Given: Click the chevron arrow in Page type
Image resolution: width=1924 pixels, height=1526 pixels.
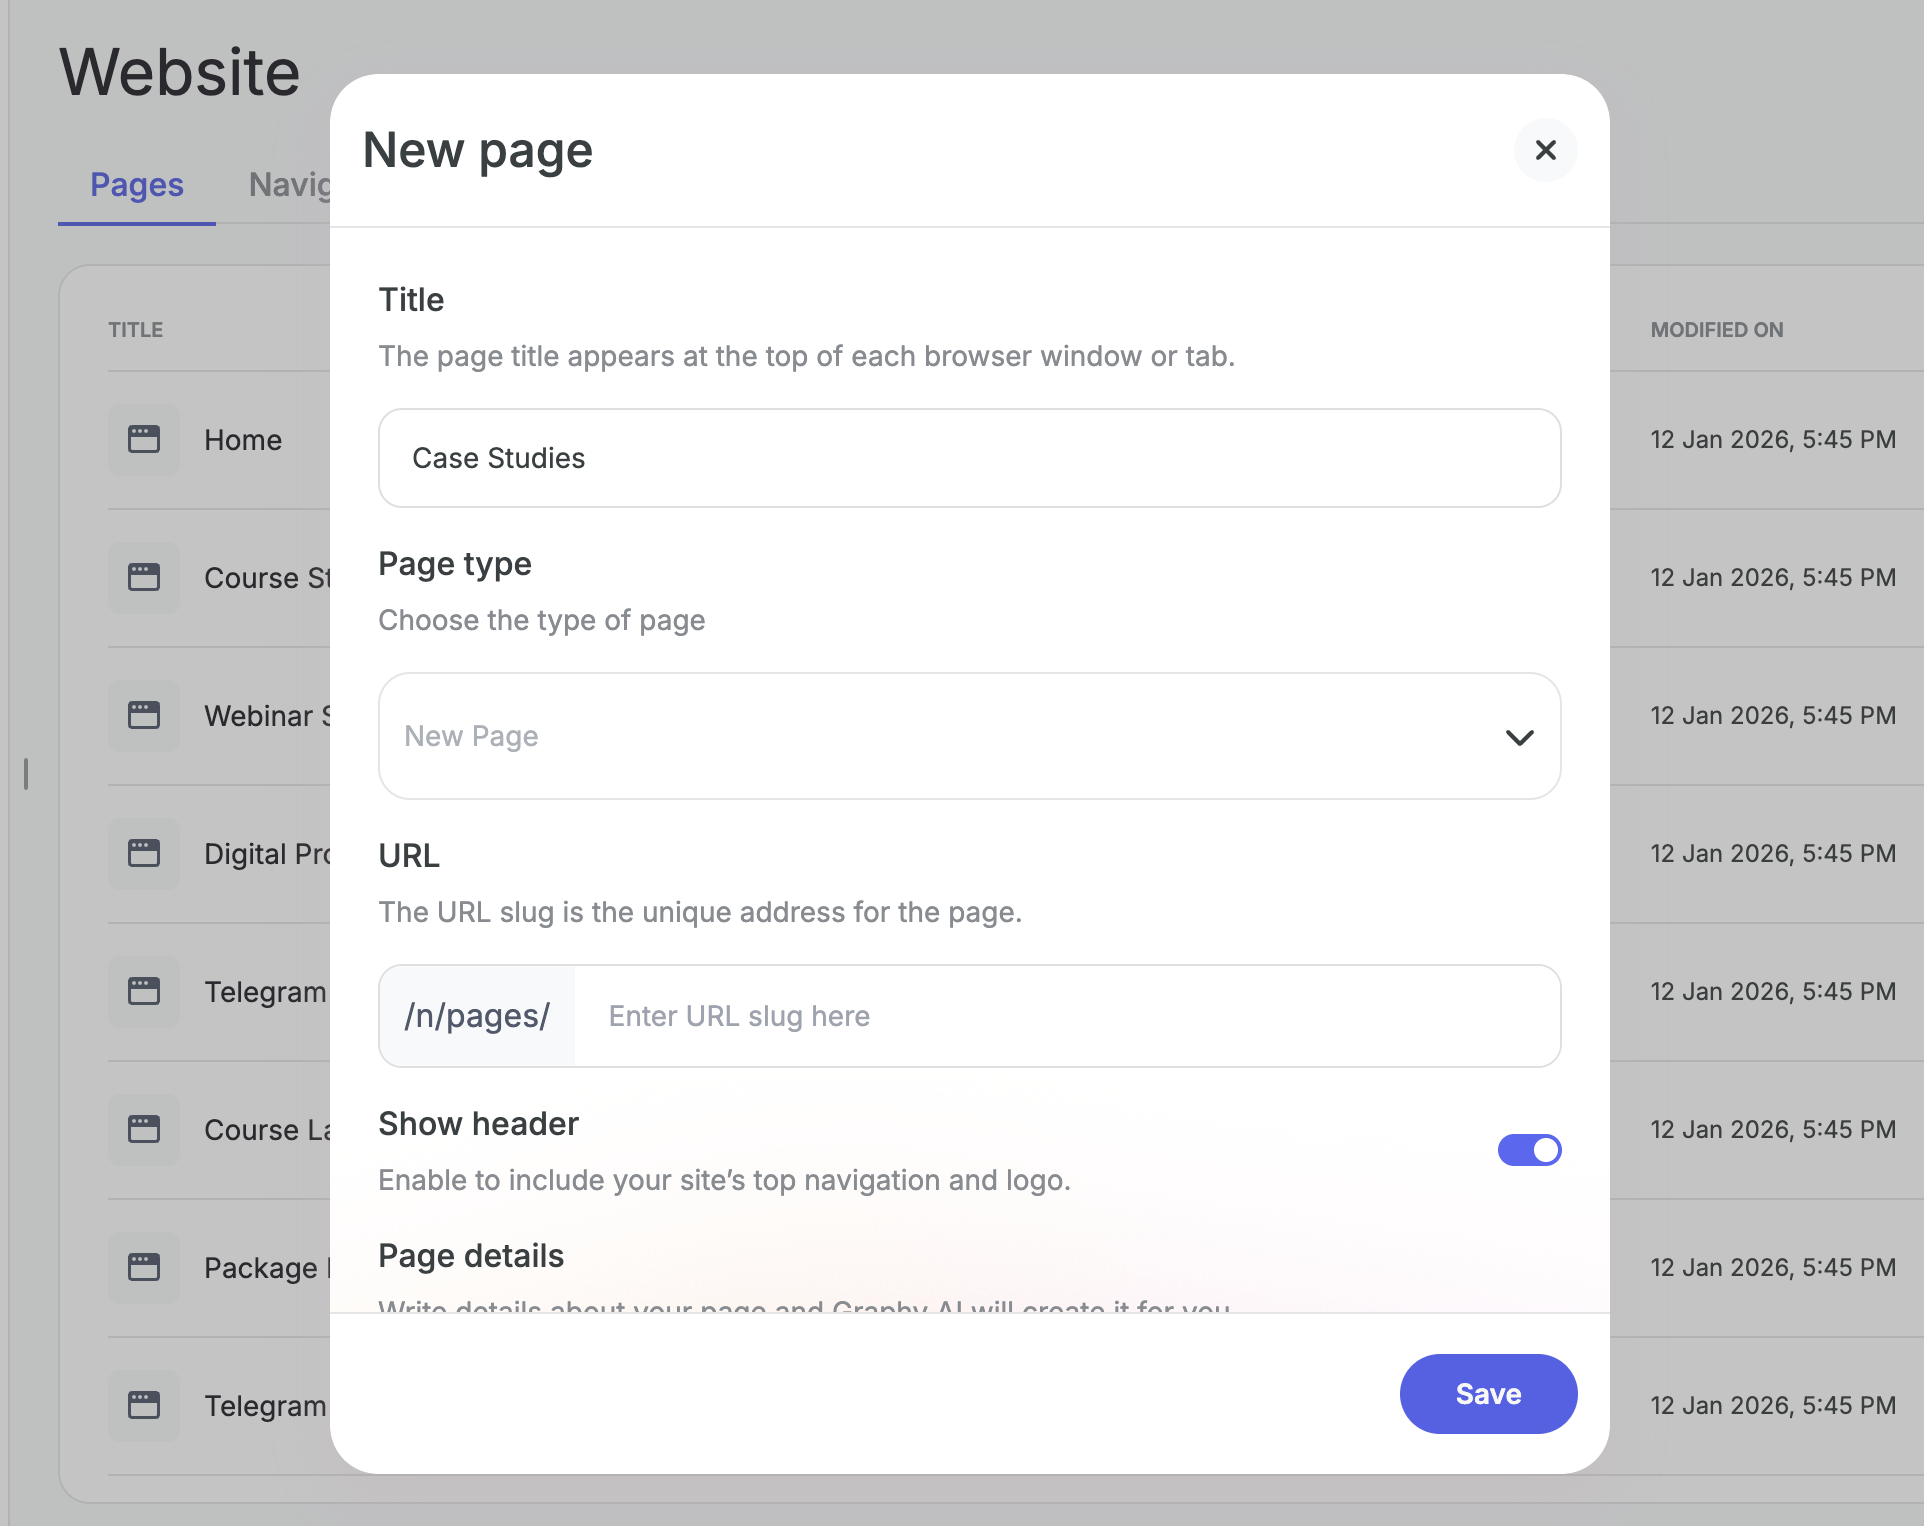Looking at the screenshot, I should (x=1519, y=738).
